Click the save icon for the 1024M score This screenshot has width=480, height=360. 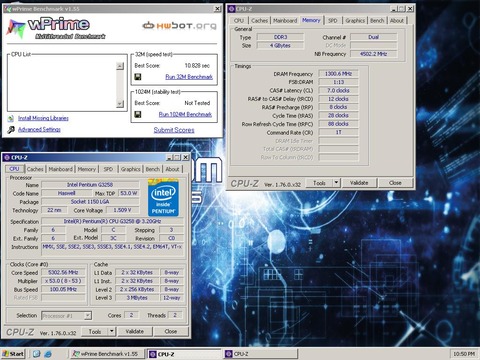click(137, 114)
